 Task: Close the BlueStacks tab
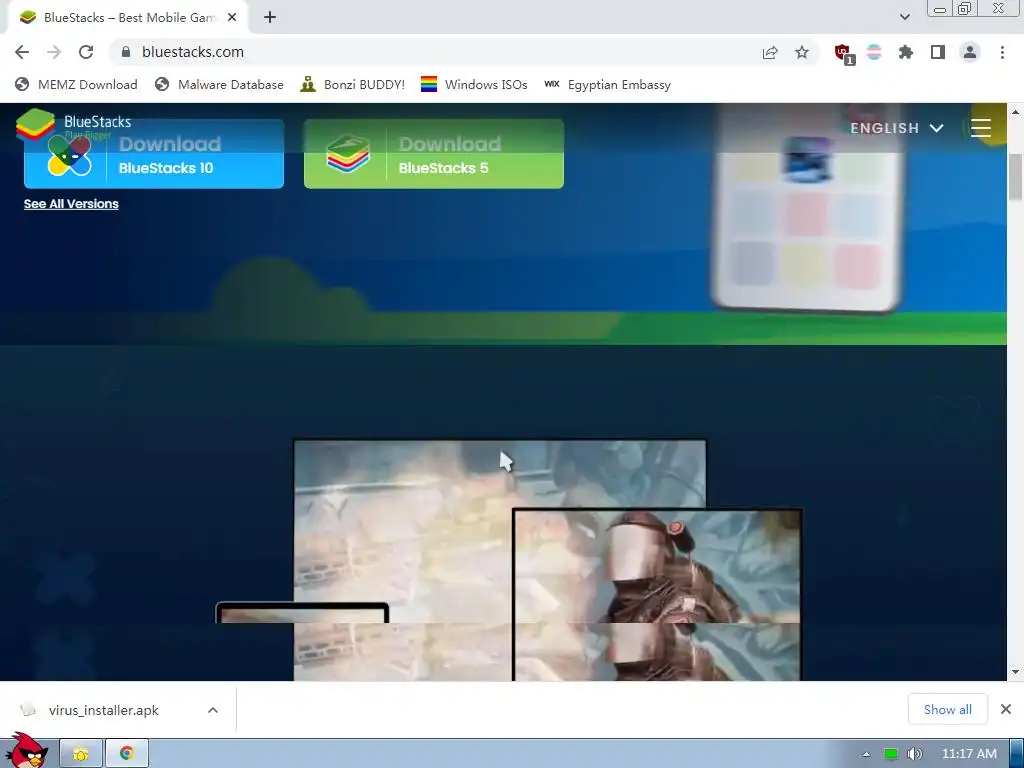(x=232, y=18)
